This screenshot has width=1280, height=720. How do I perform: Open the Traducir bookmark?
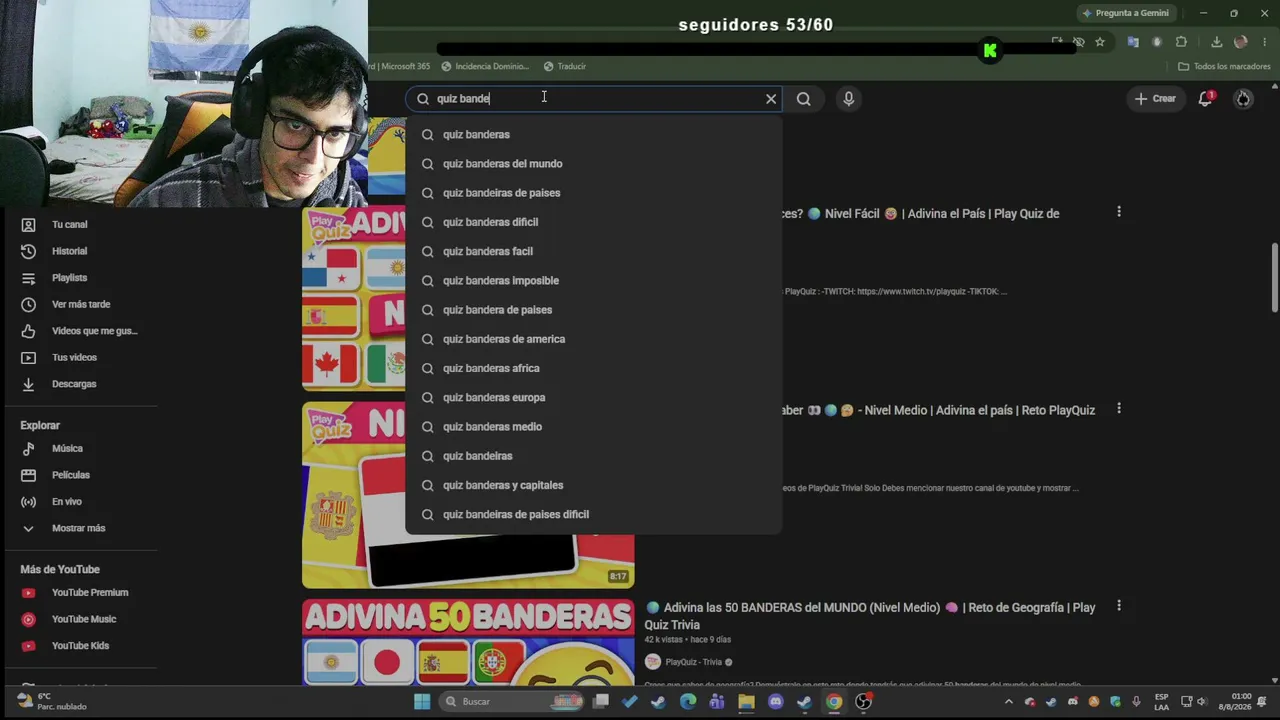click(x=565, y=66)
